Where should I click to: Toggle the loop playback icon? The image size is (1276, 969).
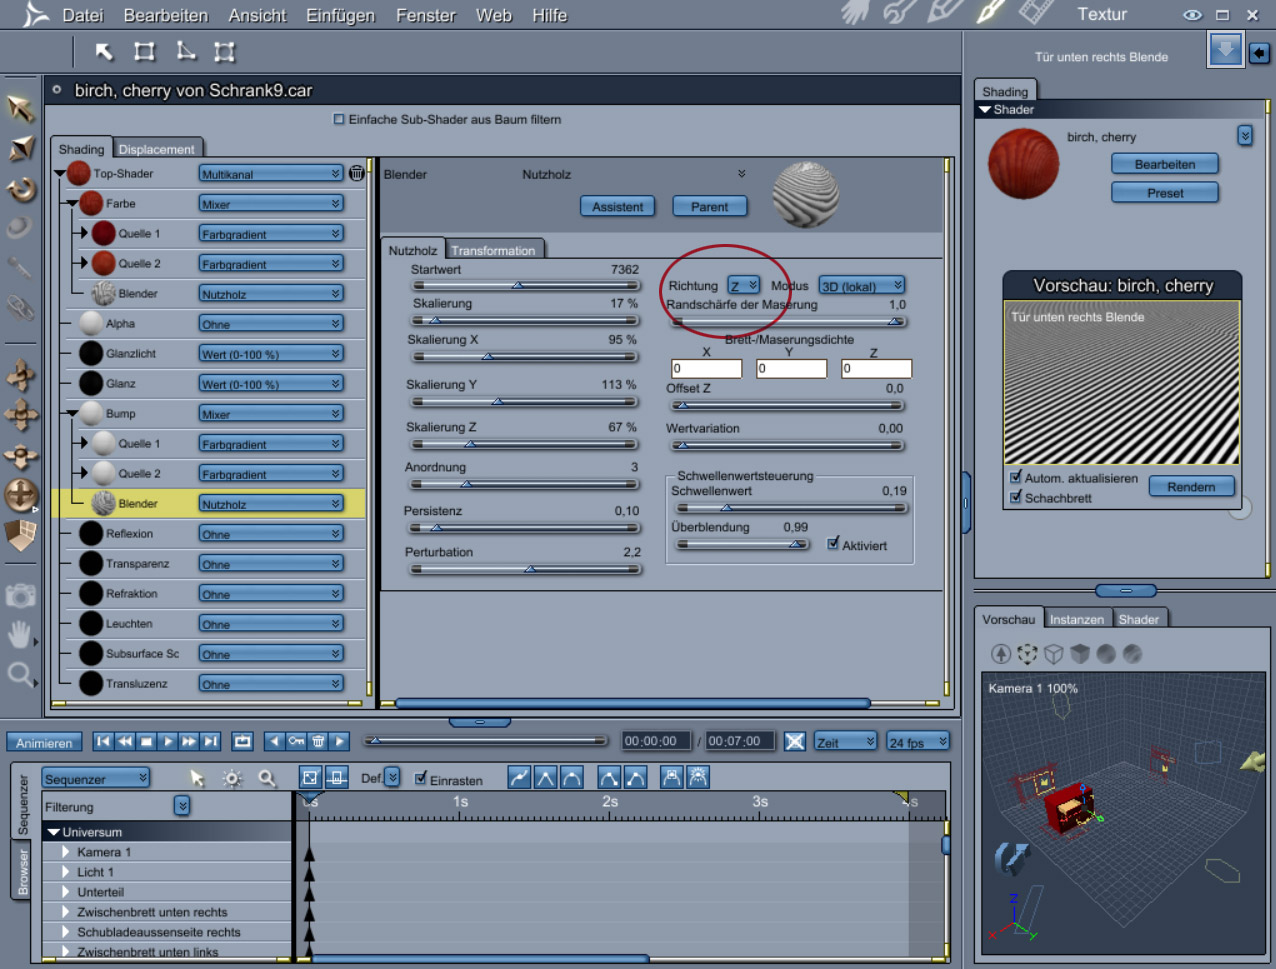coord(243,741)
